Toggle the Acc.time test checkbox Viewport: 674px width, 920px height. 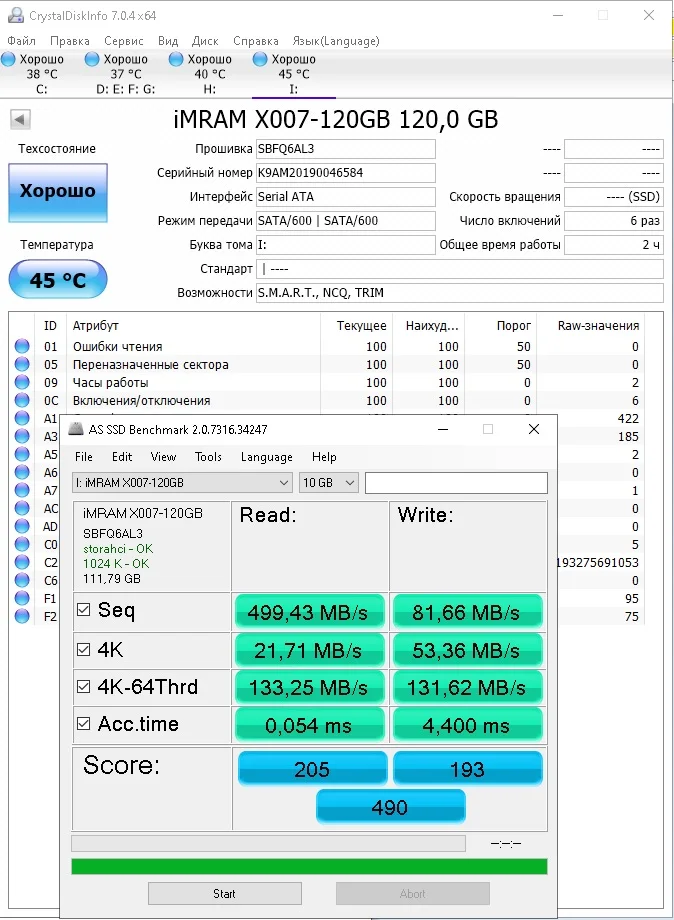click(84, 723)
